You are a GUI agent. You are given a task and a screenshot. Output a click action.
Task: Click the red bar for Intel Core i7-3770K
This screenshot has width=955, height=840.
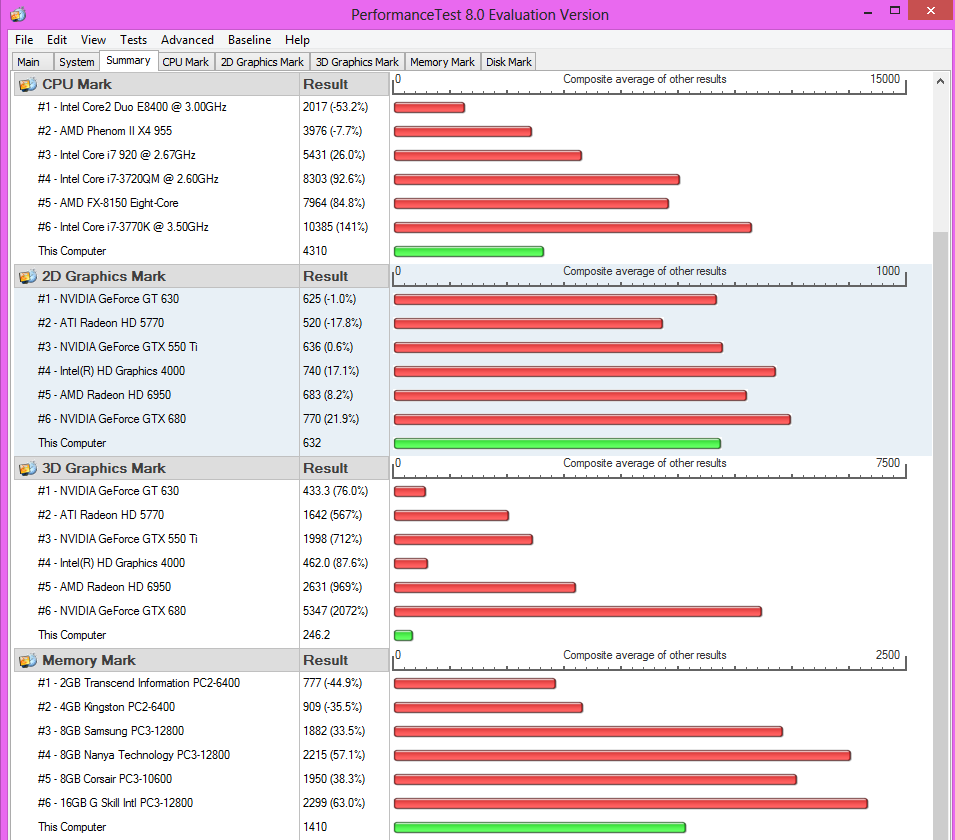(573, 228)
